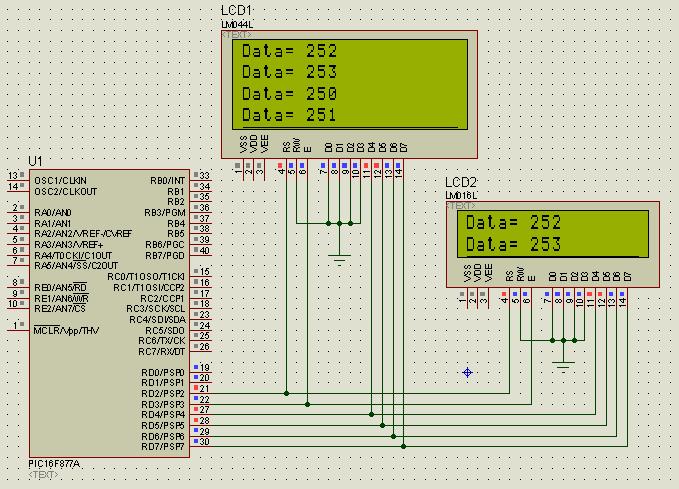
Task: Click the RC1/T1OSI/CCP2 pin label
Action: tap(149, 288)
